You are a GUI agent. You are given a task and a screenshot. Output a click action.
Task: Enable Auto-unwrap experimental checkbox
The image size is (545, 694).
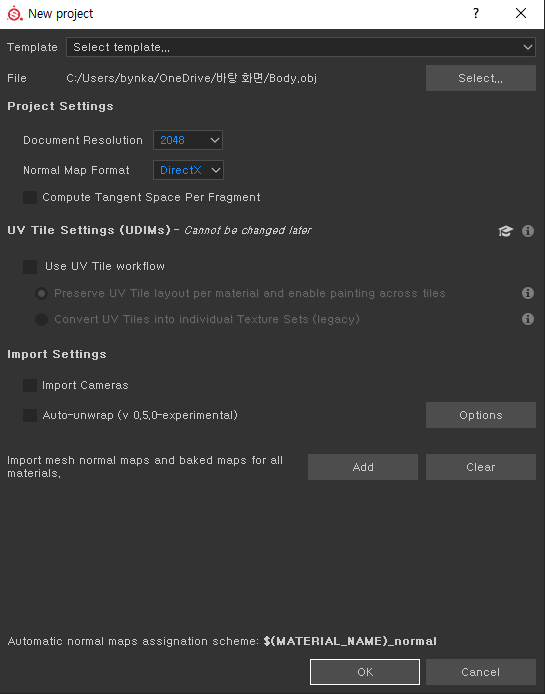point(30,415)
